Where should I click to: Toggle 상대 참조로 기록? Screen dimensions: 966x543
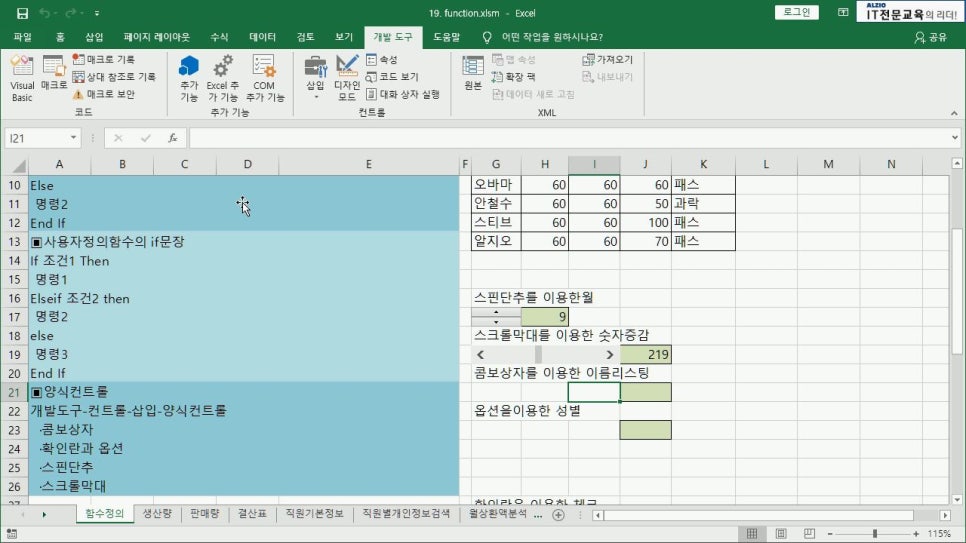114,76
